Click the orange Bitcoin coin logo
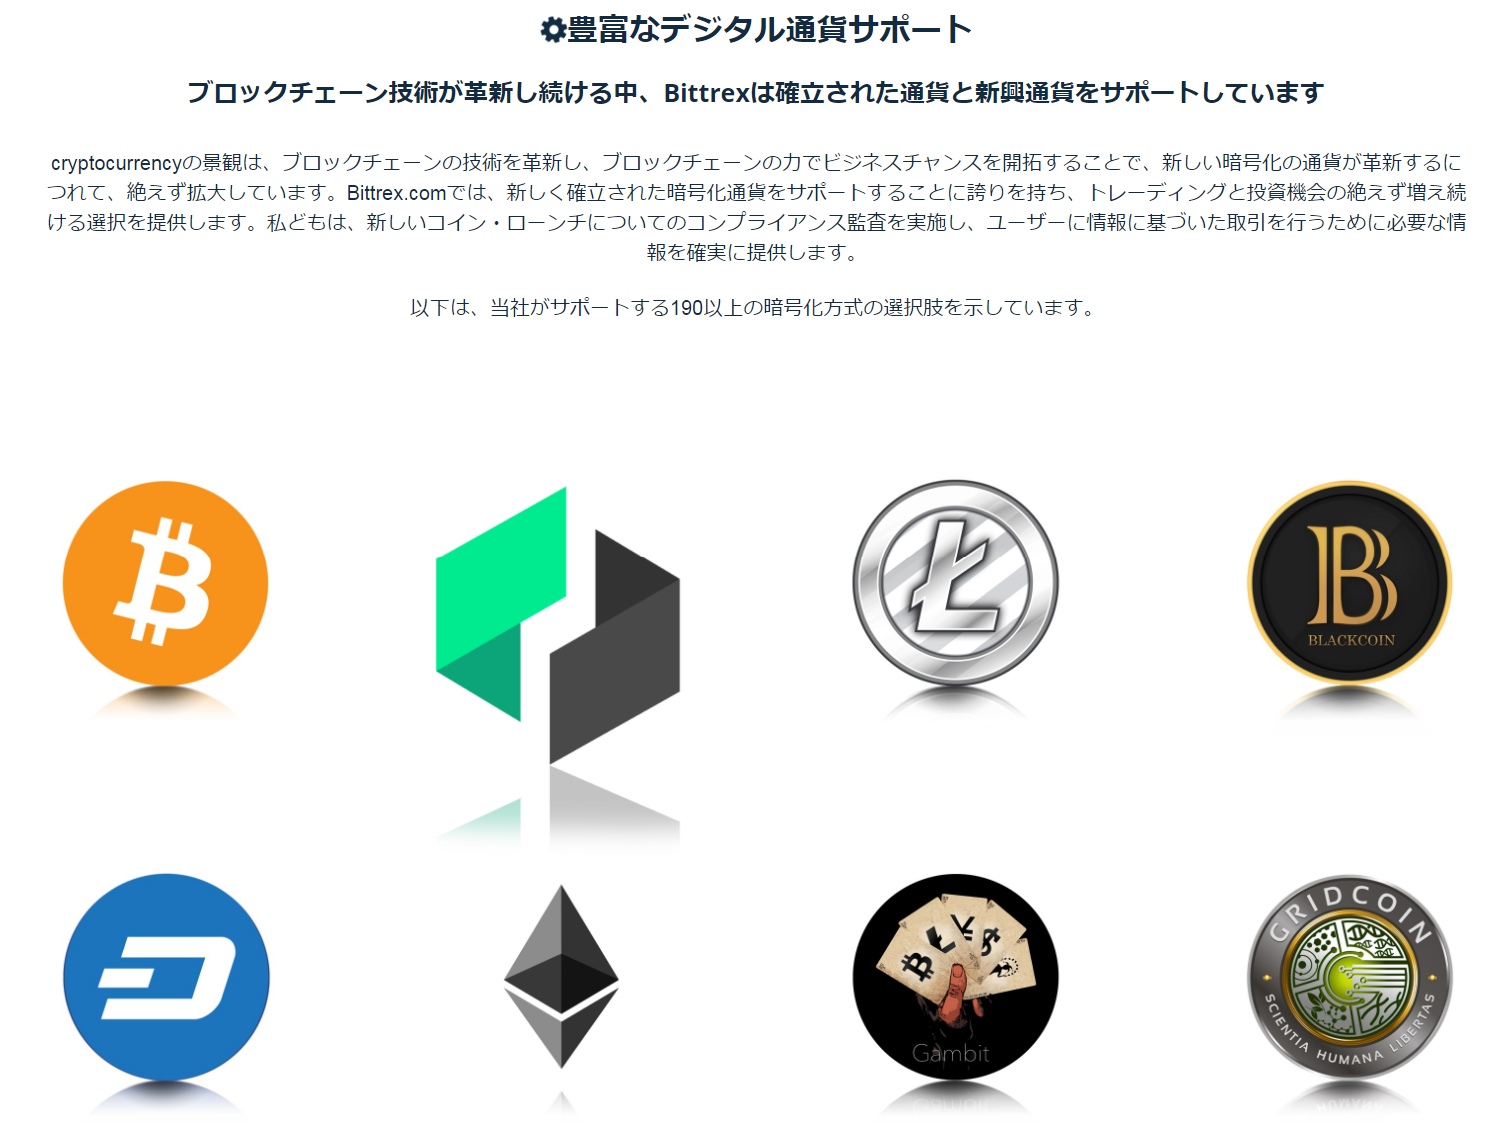The image size is (1512, 1132). (165, 583)
